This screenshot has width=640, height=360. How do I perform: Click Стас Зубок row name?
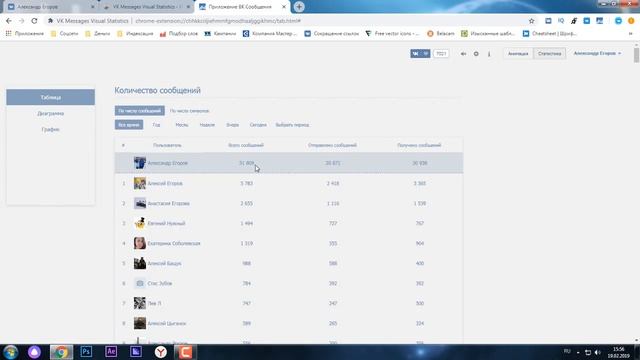pos(160,283)
